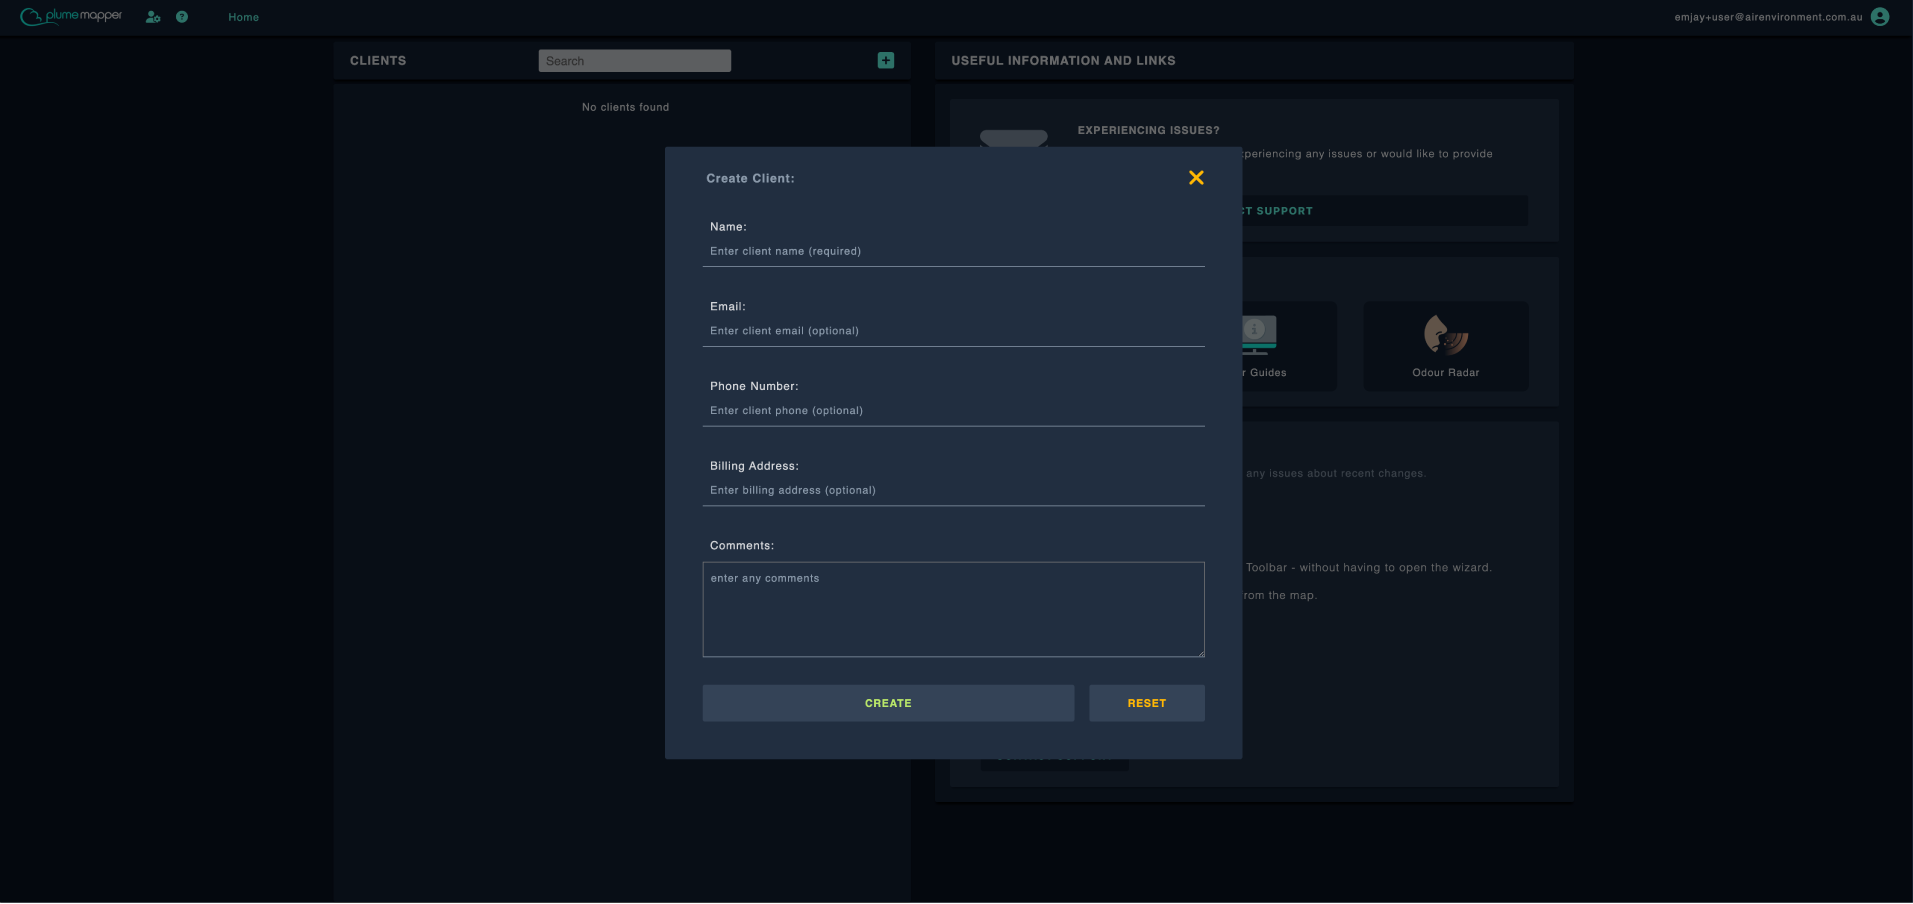Click the Clients search field

click(x=635, y=61)
